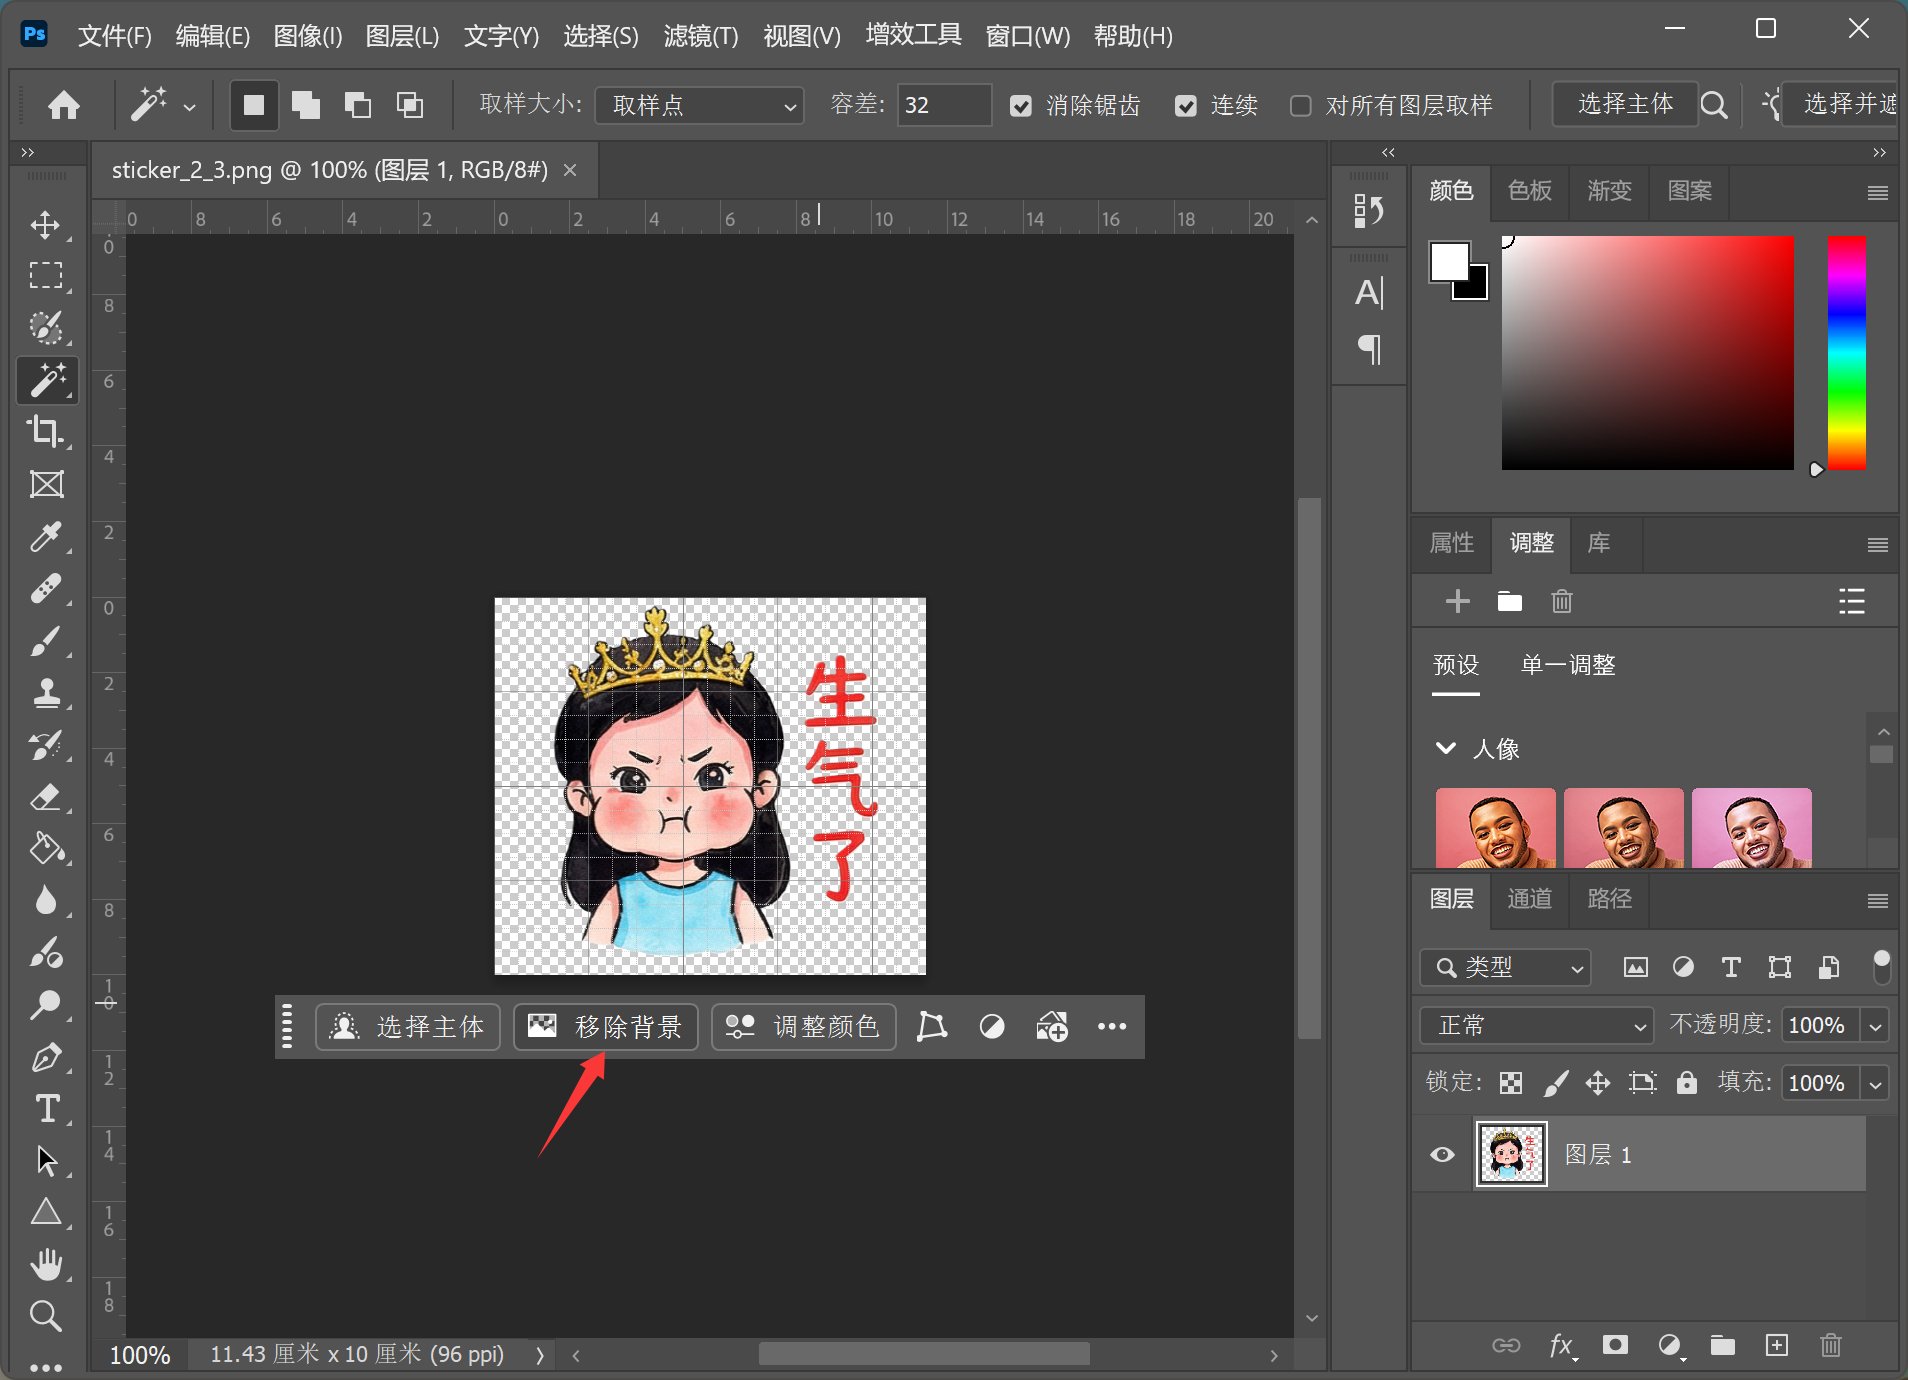1908x1380 pixels.
Task: Uncheck the 消除锯齿 anti-alias checkbox
Action: pyautogui.click(x=1020, y=106)
